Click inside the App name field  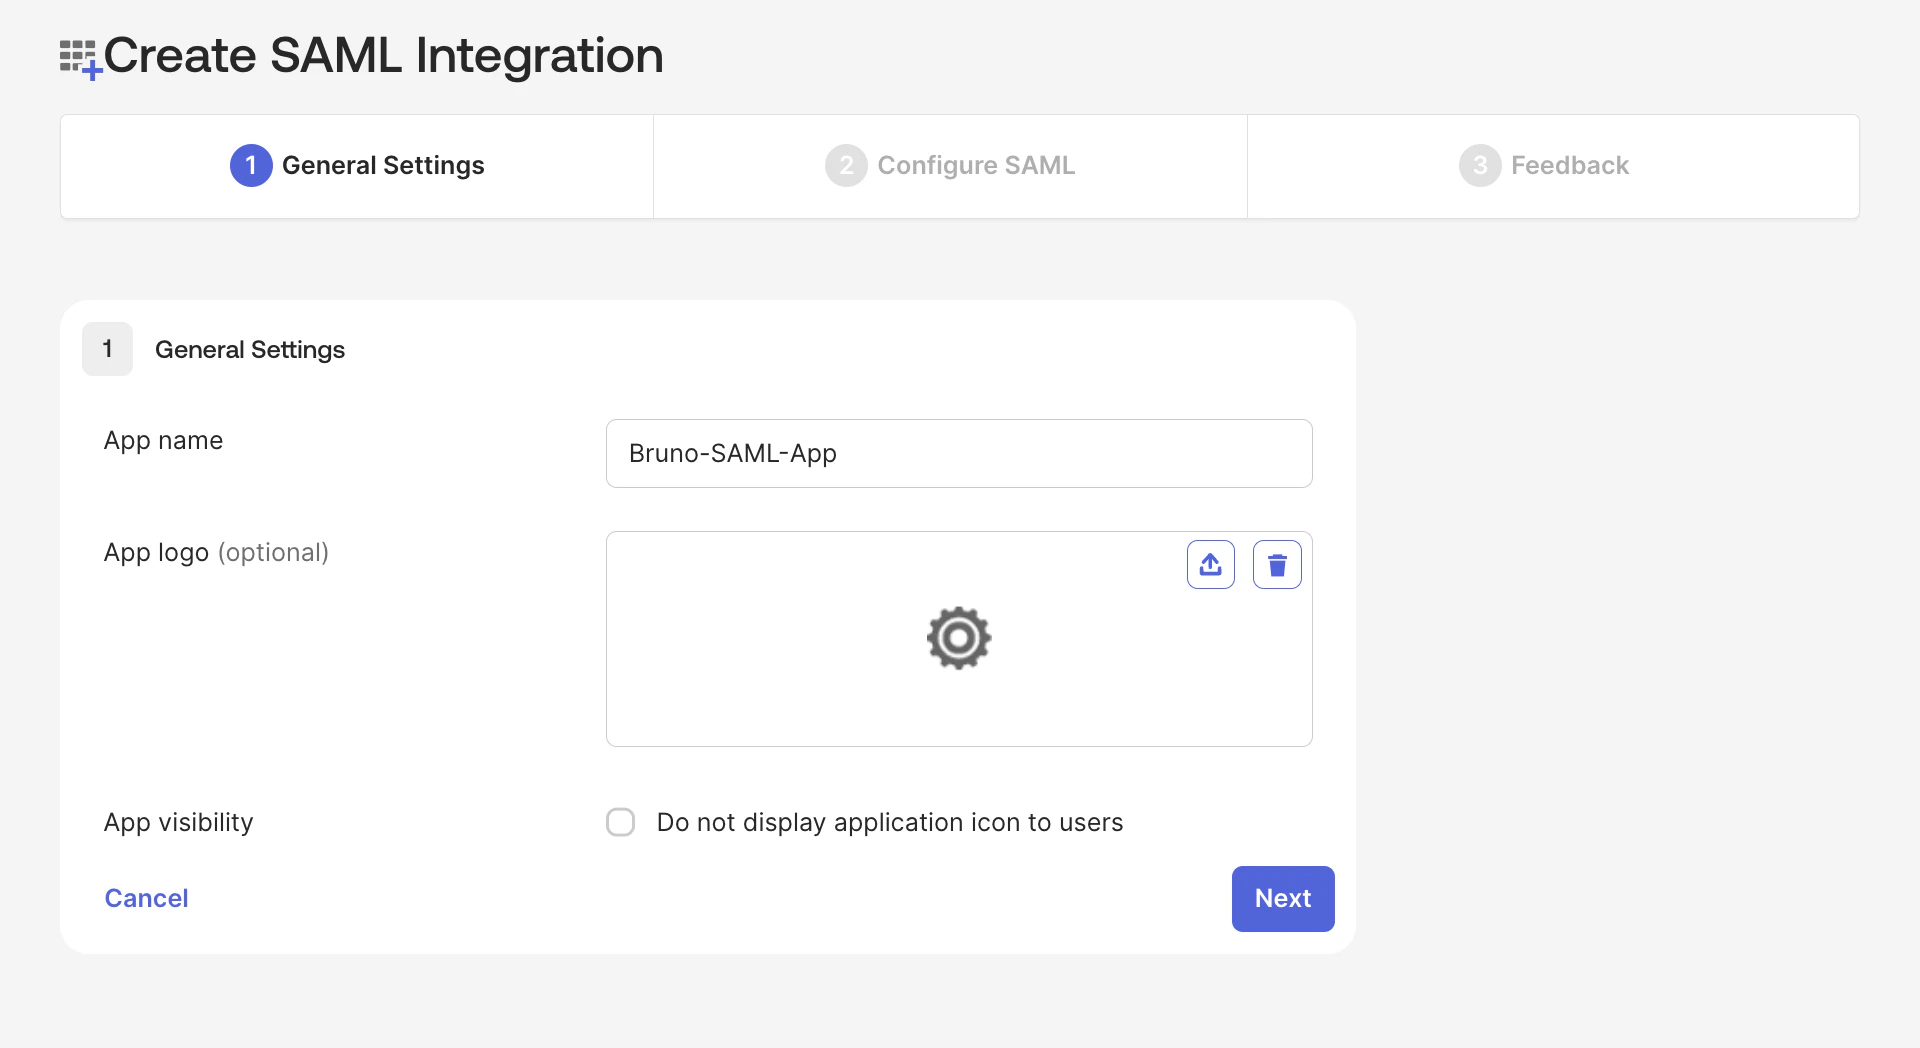pyautogui.click(x=958, y=453)
